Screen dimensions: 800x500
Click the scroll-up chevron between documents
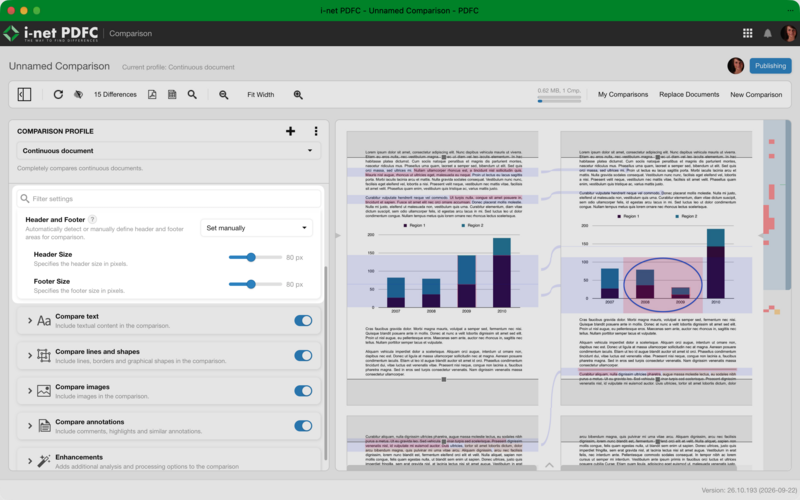[549, 465]
